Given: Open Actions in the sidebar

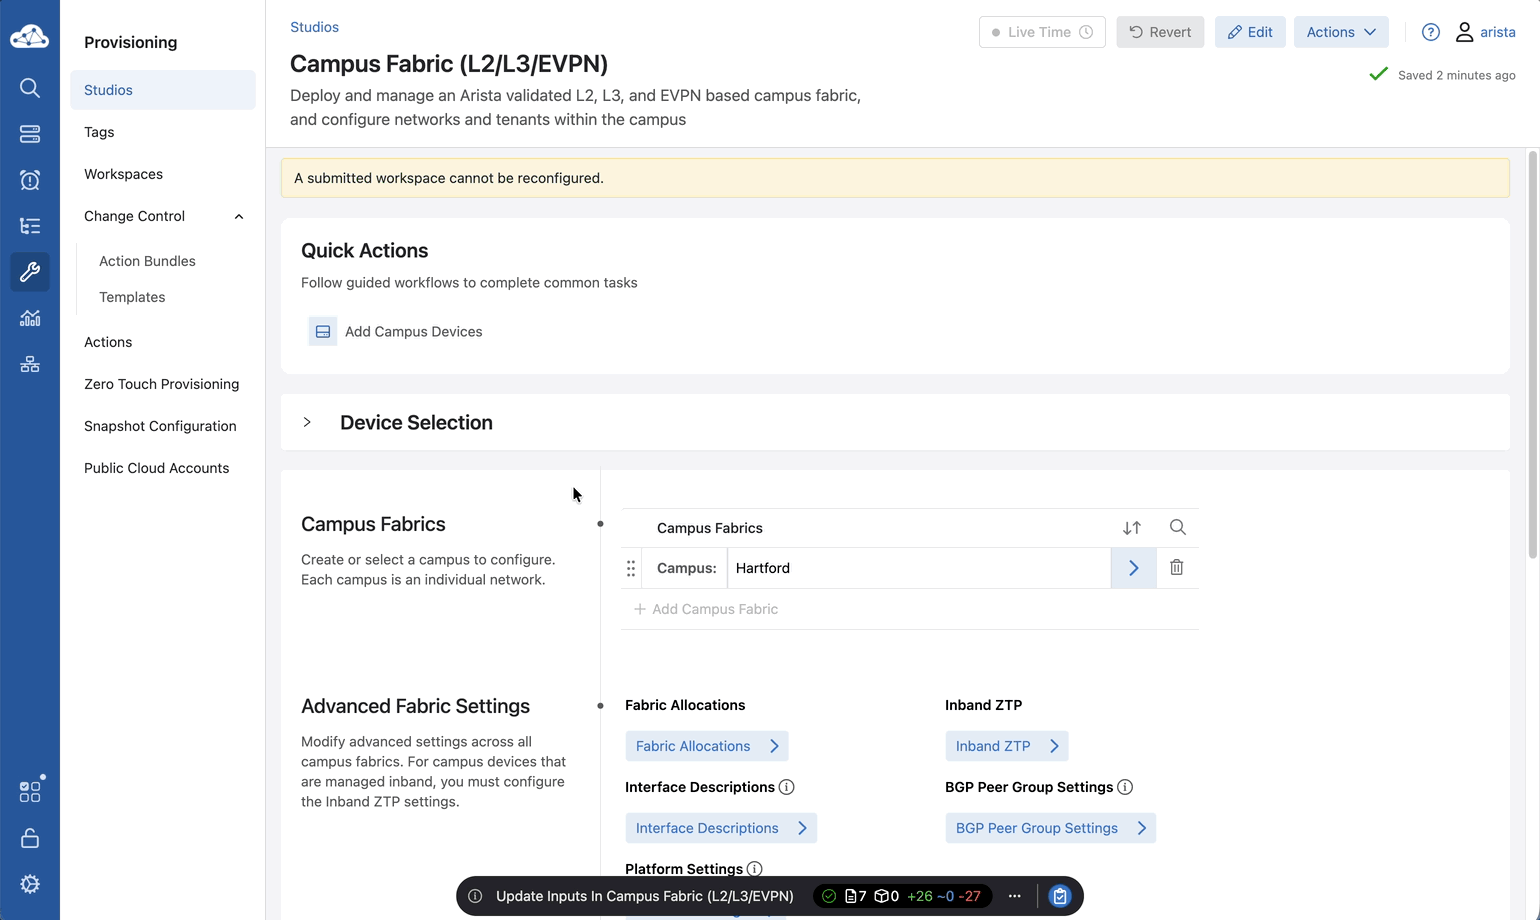Looking at the screenshot, I should click(x=108, y=342).
